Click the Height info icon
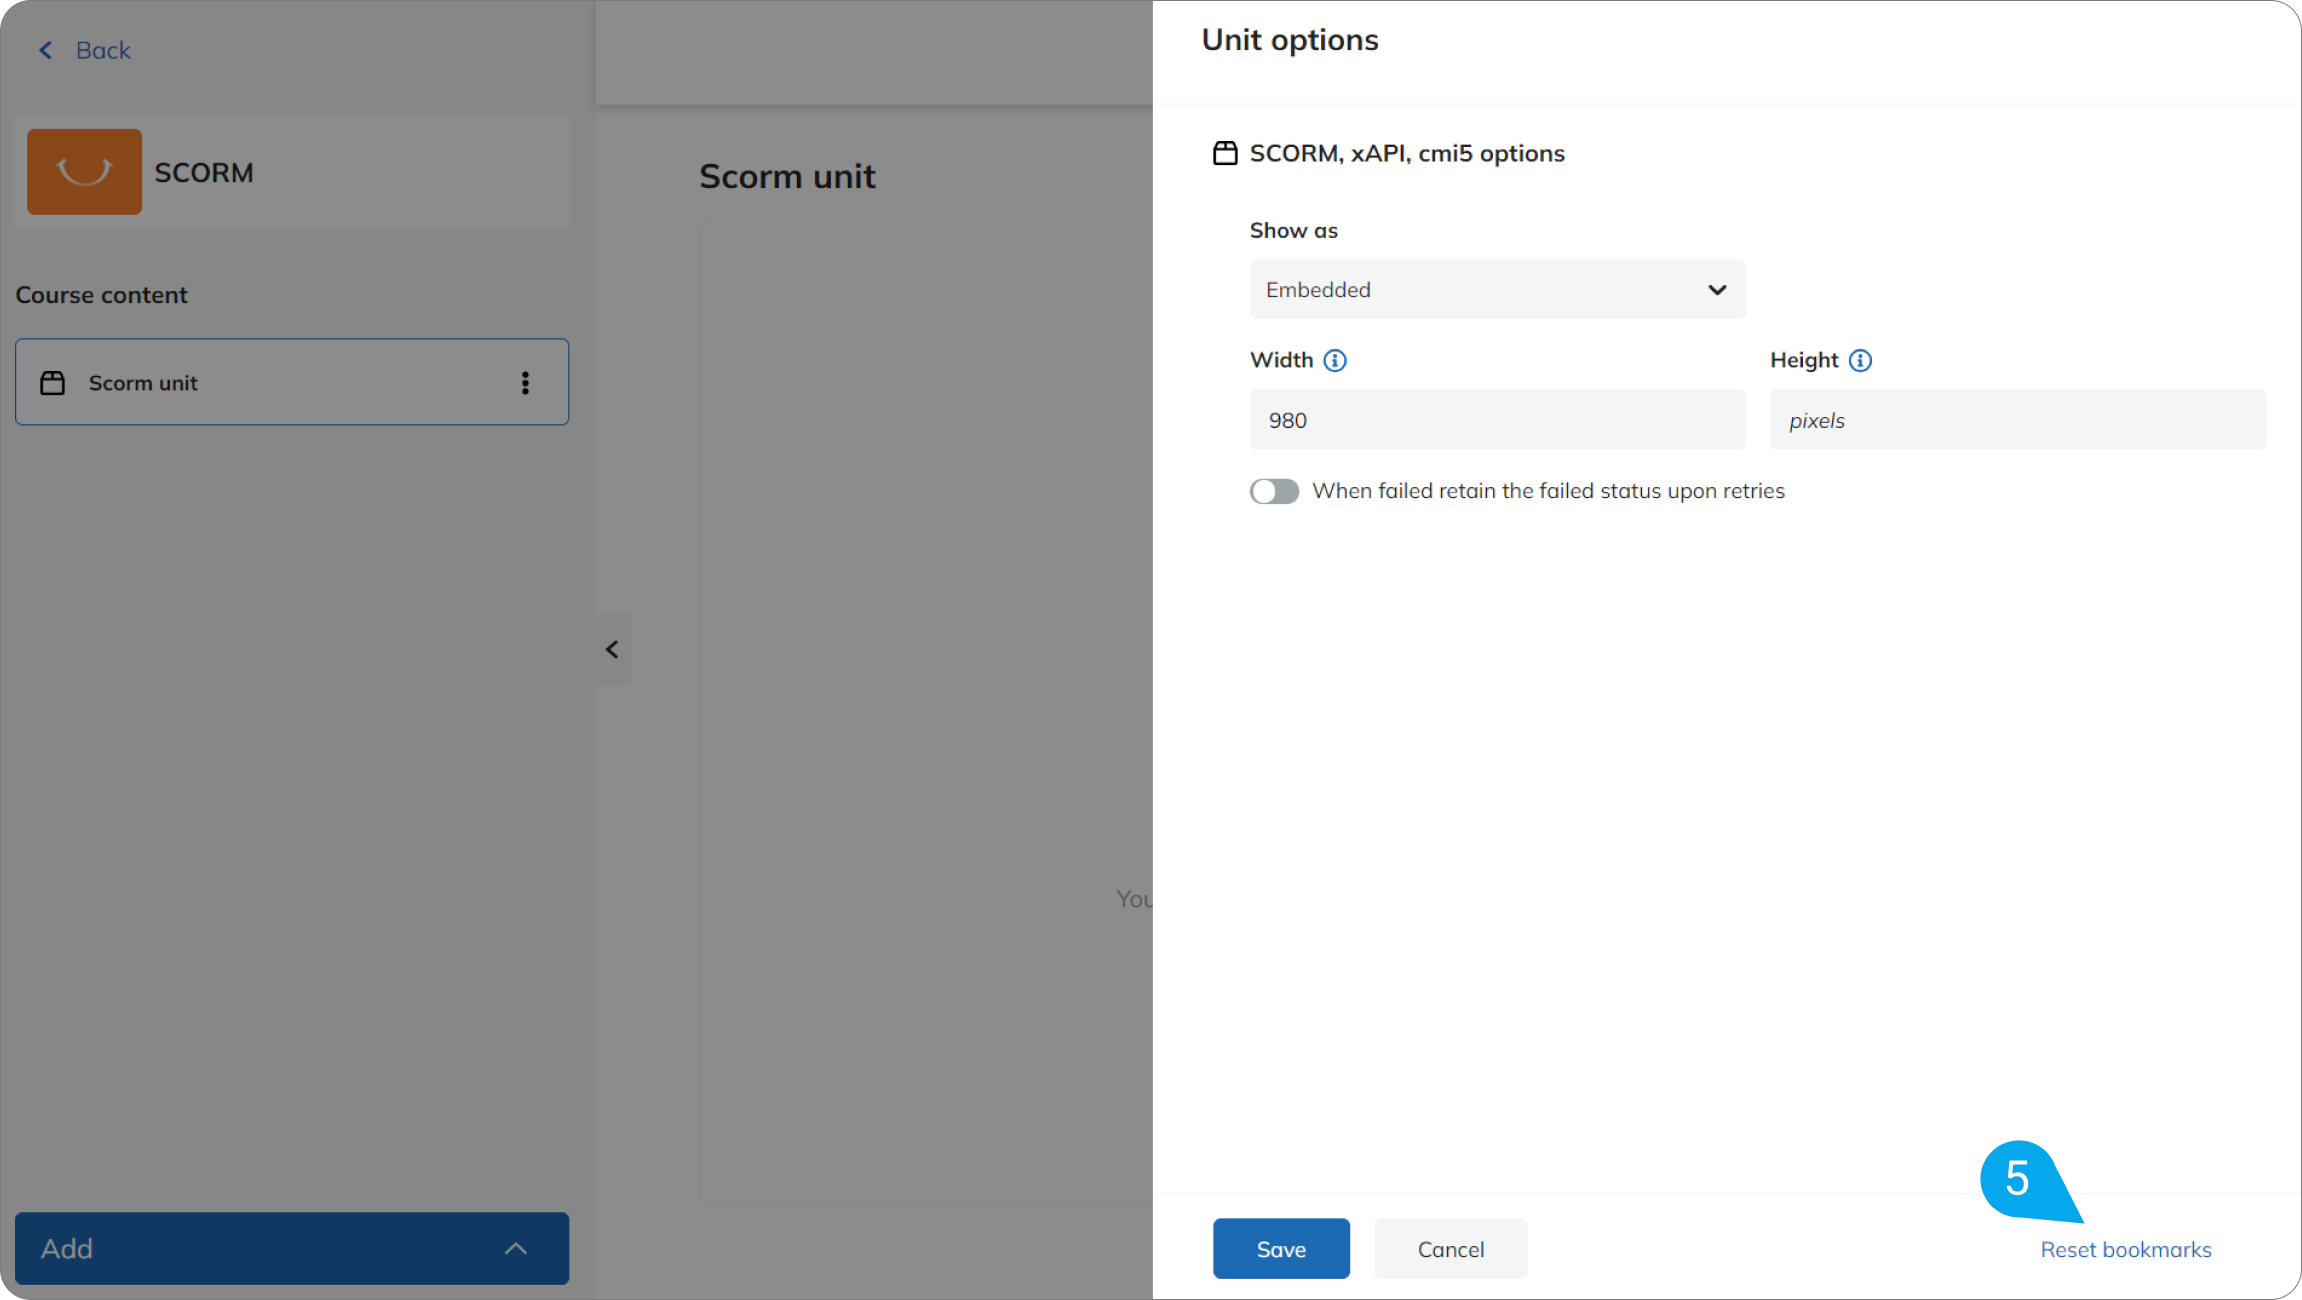Image resolution: width=2302 pixels, height=1300 pixels. [1860, 361]
